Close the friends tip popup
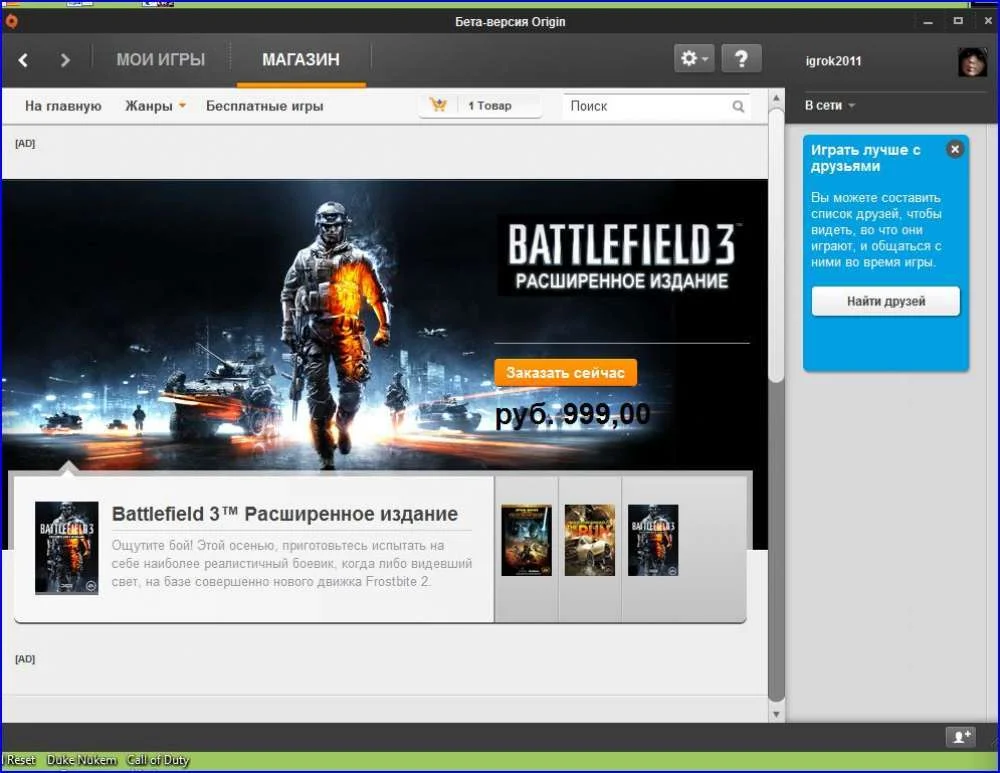The height and width of the screenshot is (773, 1000). (x=954, y=149)
